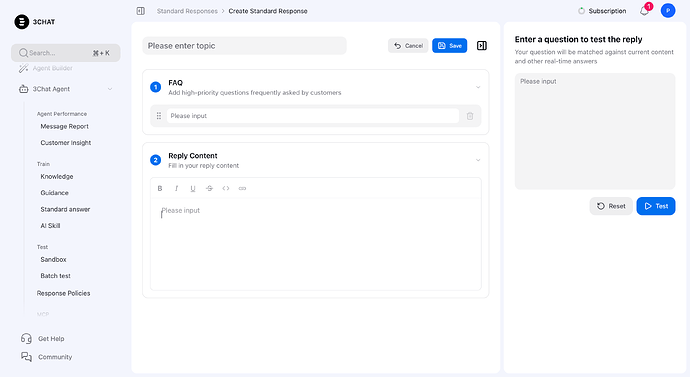The height and width of the screenshot is (377, 690).
Task: Collapse the 3Chat Agent menu chevron
Action: 110,89
